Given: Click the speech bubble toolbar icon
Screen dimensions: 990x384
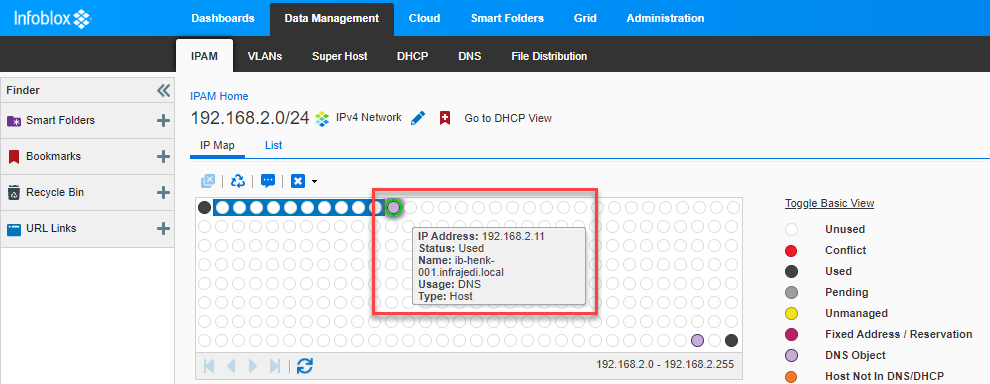Looking at the screenshot, I should tap(268, 181).
